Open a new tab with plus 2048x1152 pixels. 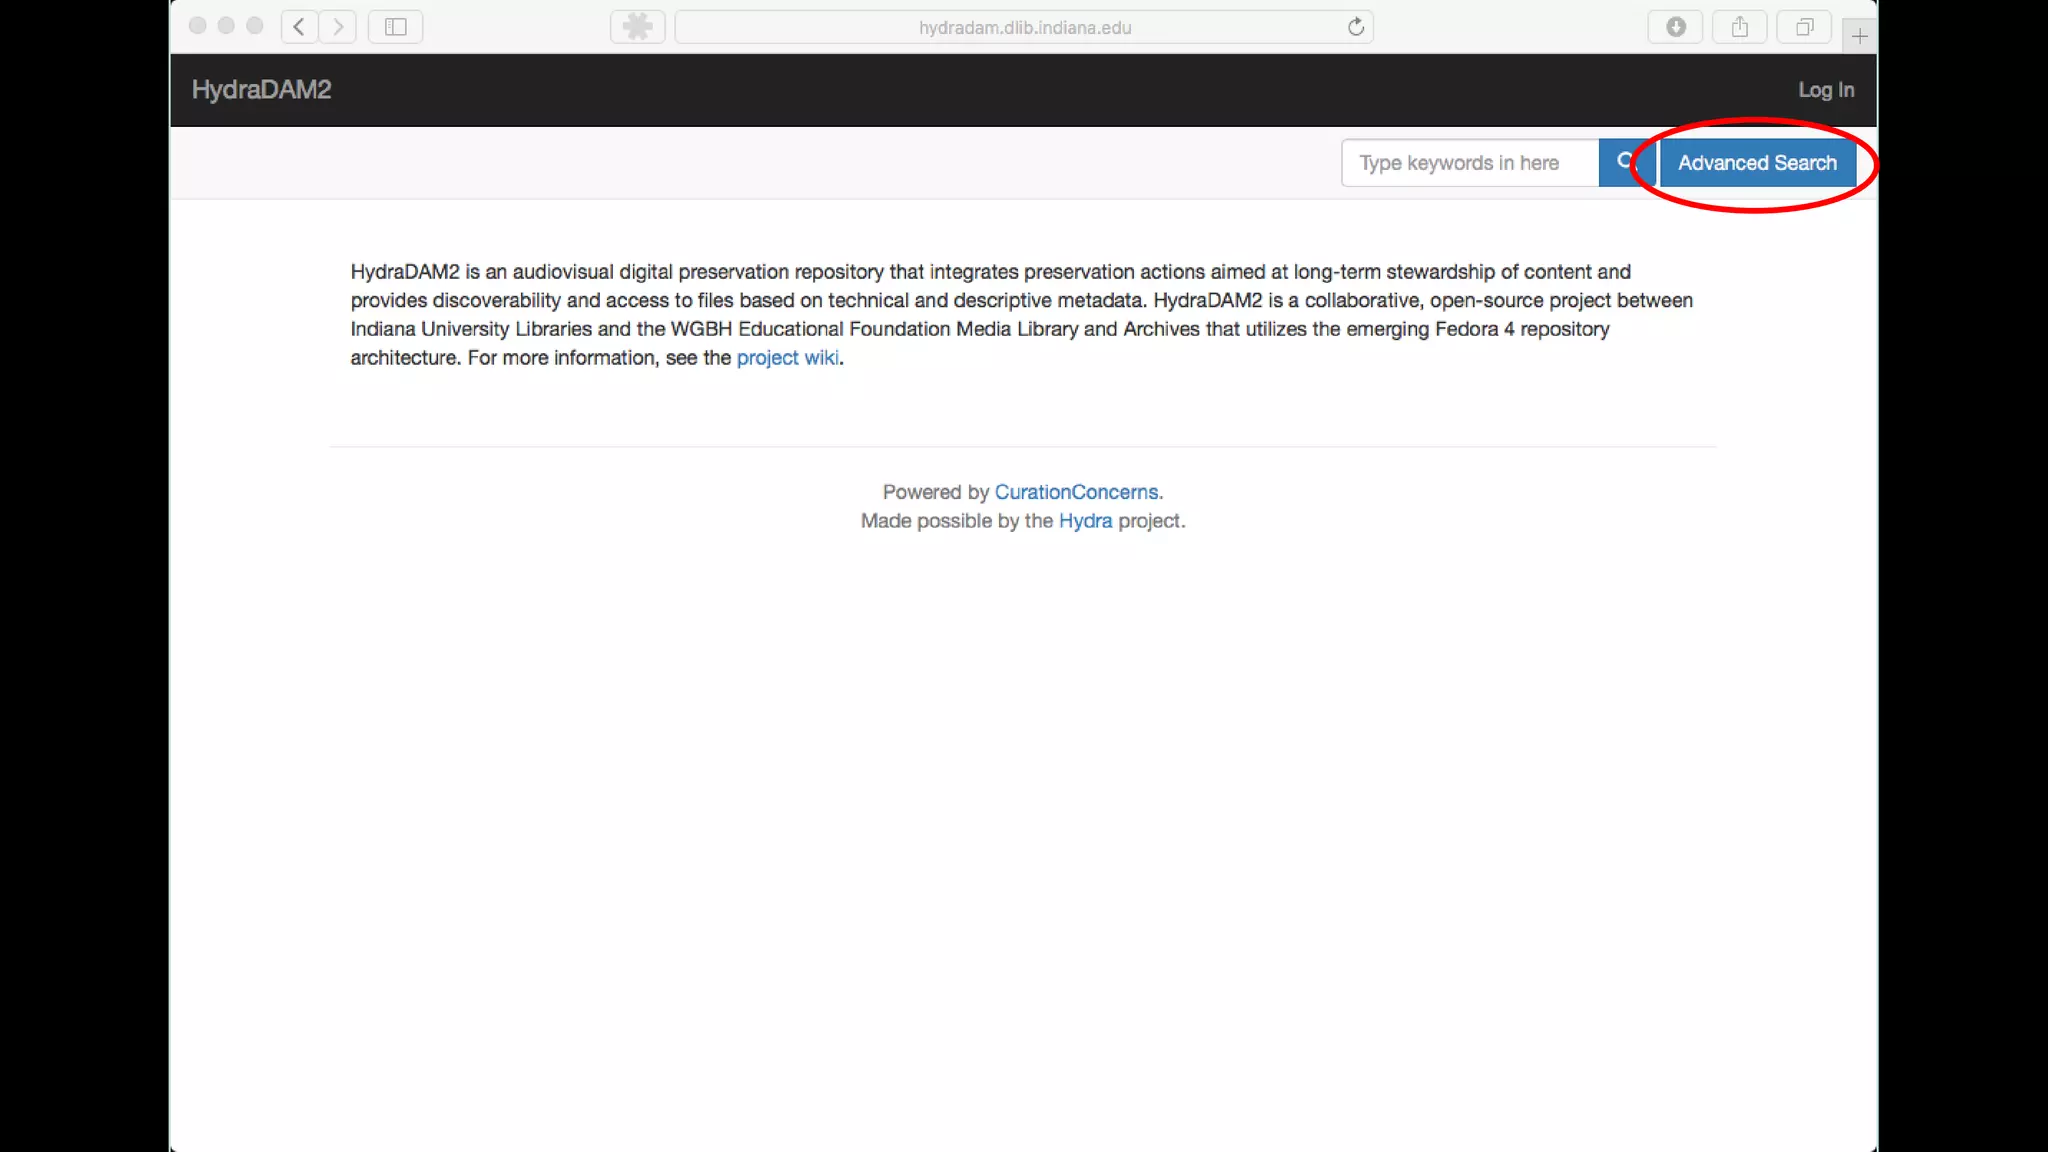point(1859,37)
